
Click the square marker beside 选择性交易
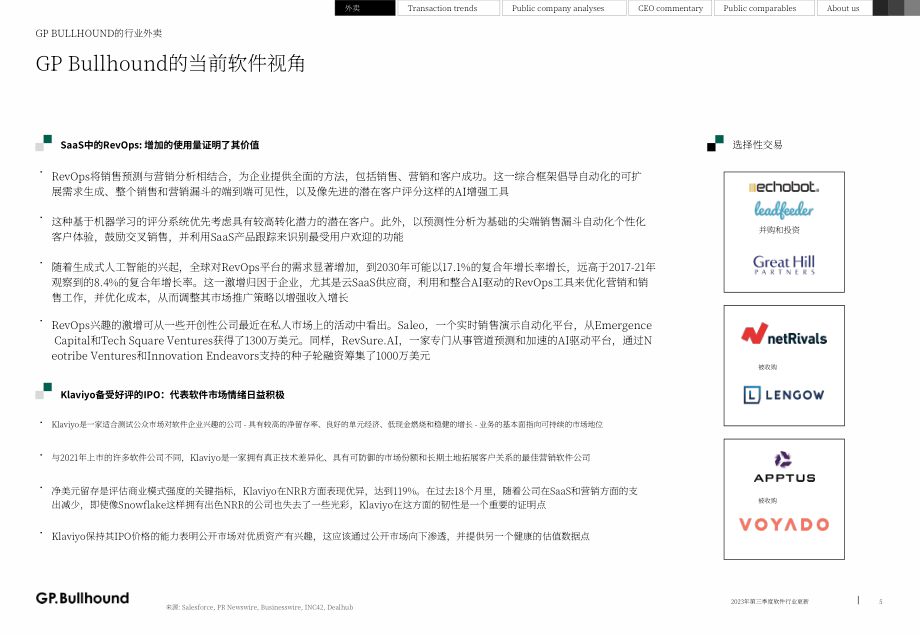pyautogui.click(x=715, y=143)
